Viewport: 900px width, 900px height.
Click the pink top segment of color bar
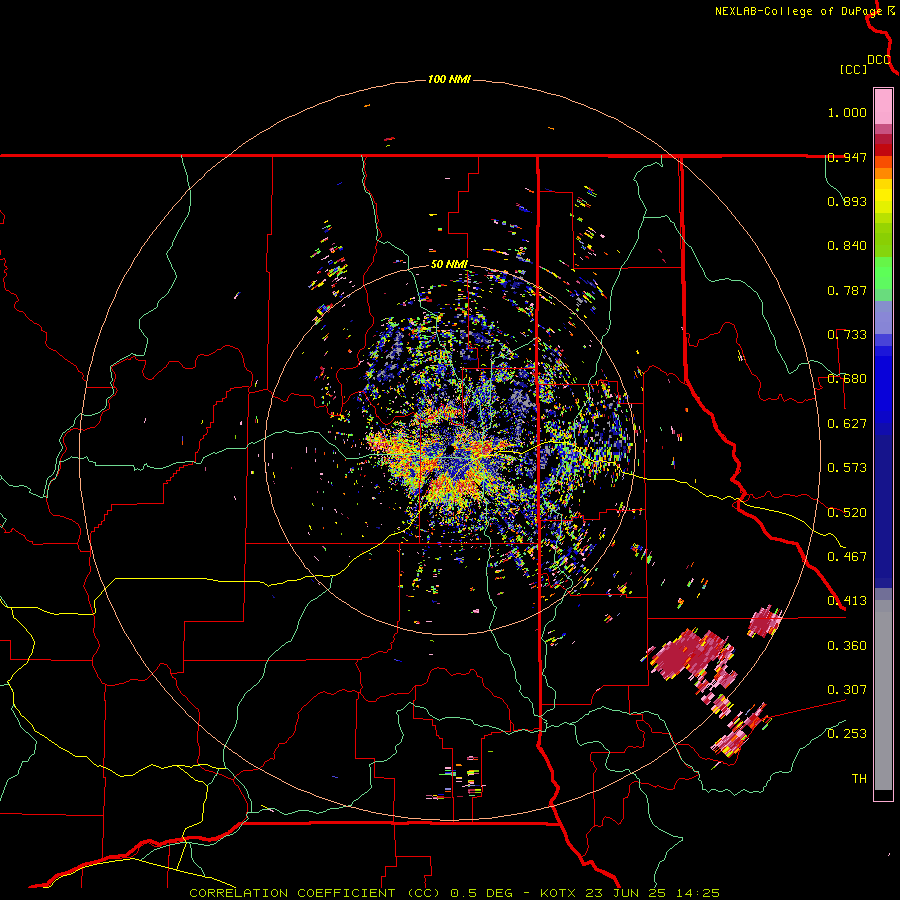click(x=883, y=107)
